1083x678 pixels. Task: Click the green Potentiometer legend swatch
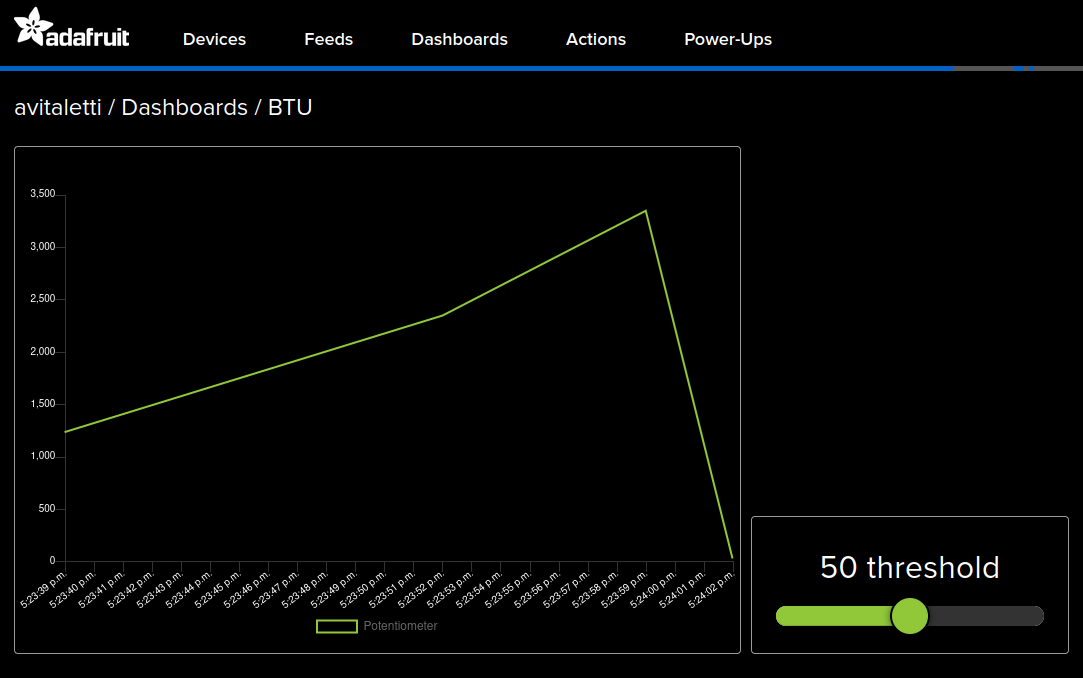click(336, 626)
